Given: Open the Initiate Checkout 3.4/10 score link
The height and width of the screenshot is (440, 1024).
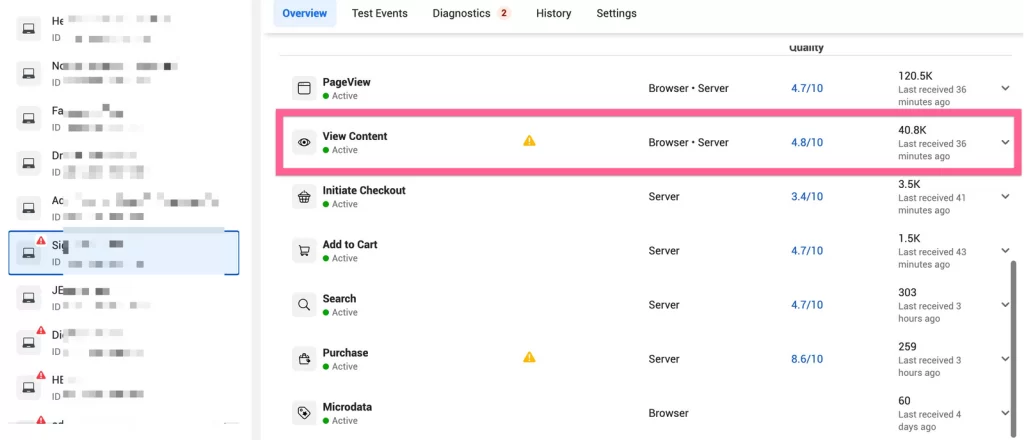Looking at the screenshot, I should [x=806, y=196].
